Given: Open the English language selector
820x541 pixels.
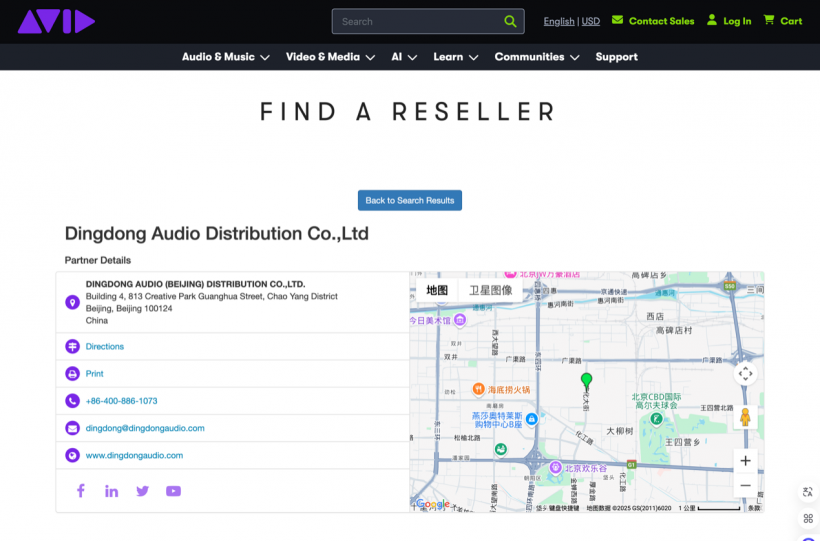Looking at the screenshot, I should pyautogui.click(x=559, y=21).
